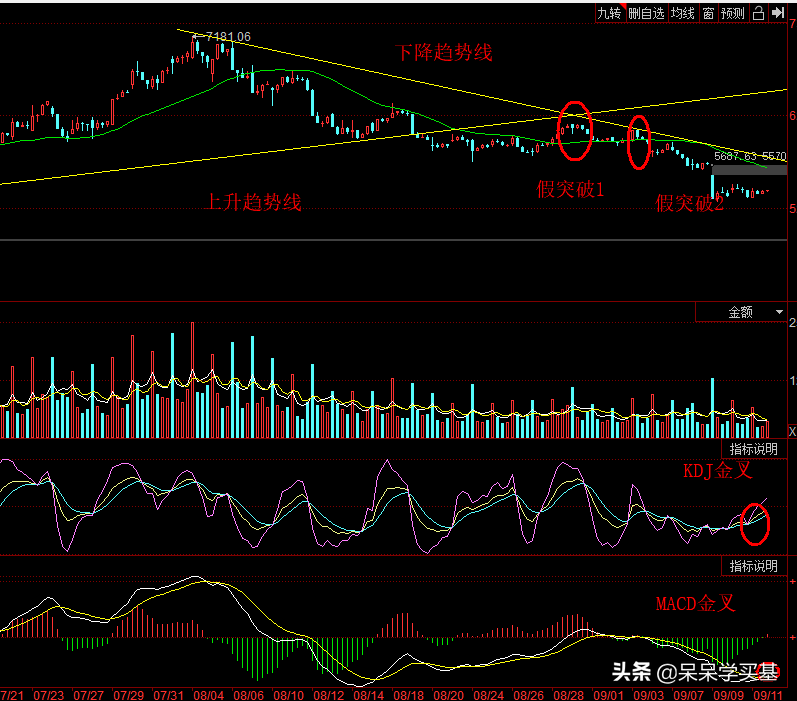Toggle the 九转 indicator button

coord(609,13)
